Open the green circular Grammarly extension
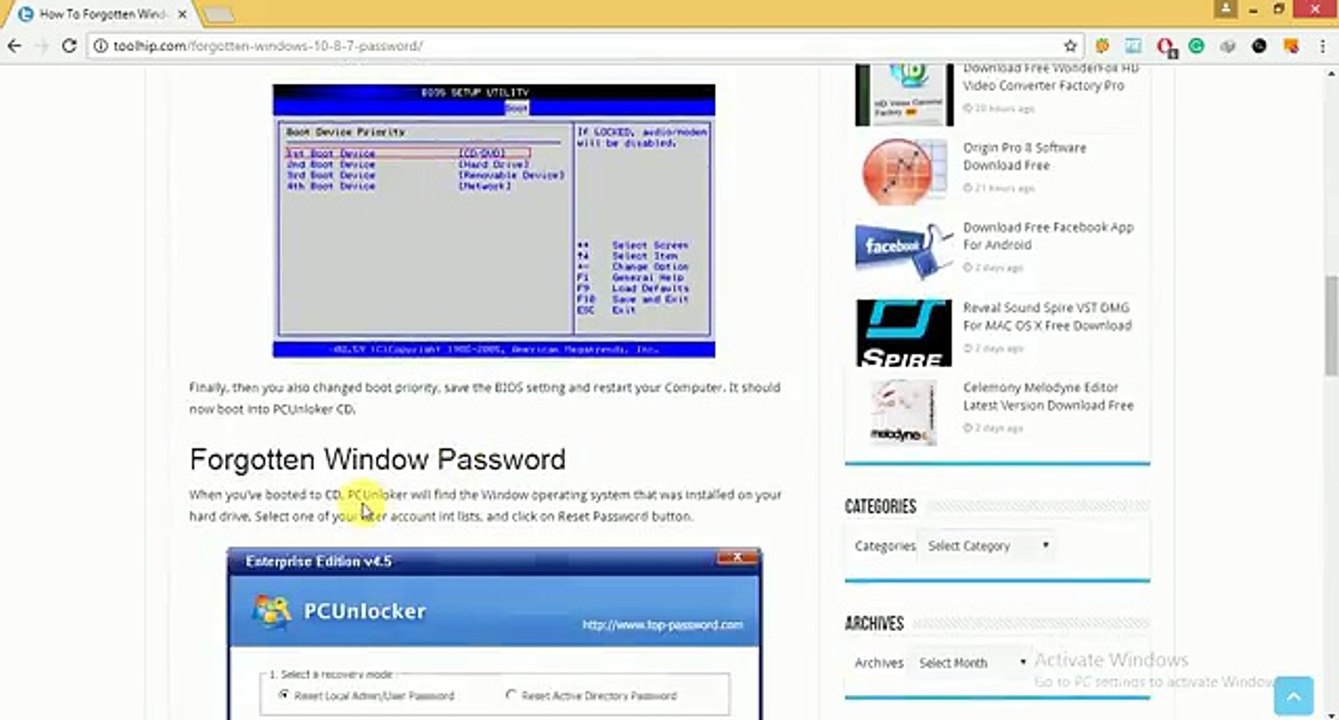Viewport: 1339px width, 720px height. click(1196, 46)
